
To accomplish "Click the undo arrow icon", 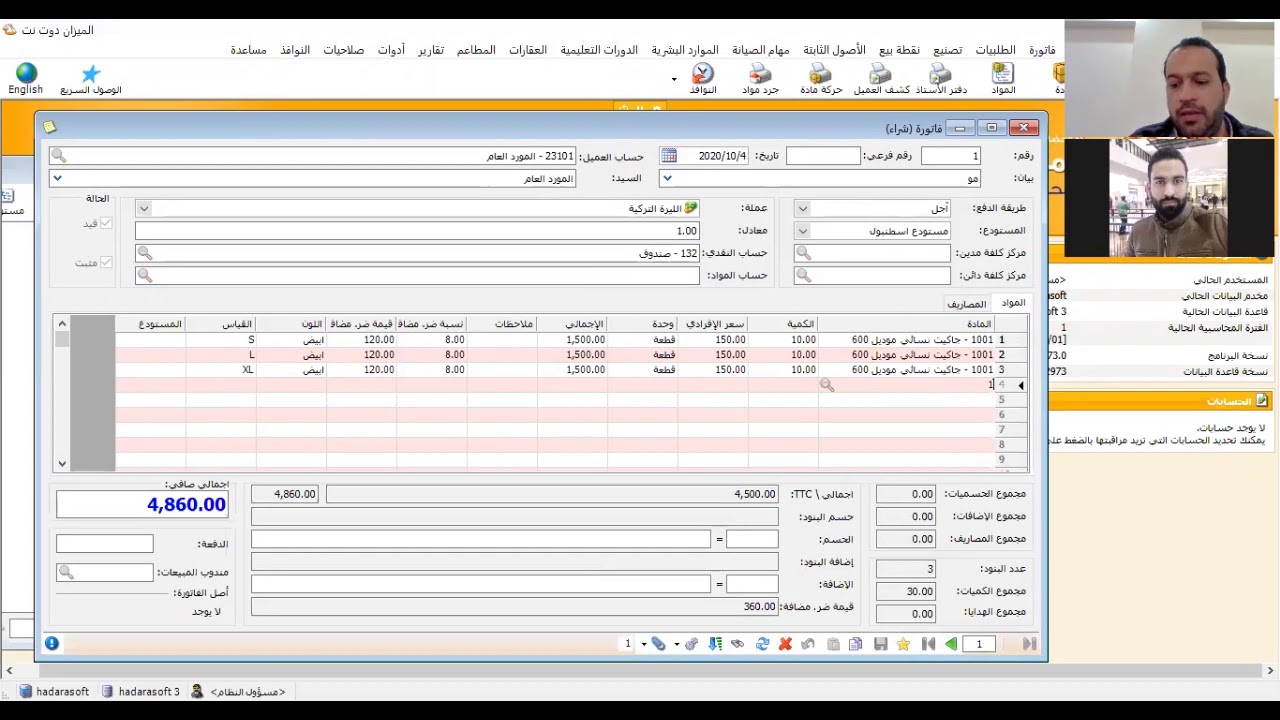I will 808,644.
